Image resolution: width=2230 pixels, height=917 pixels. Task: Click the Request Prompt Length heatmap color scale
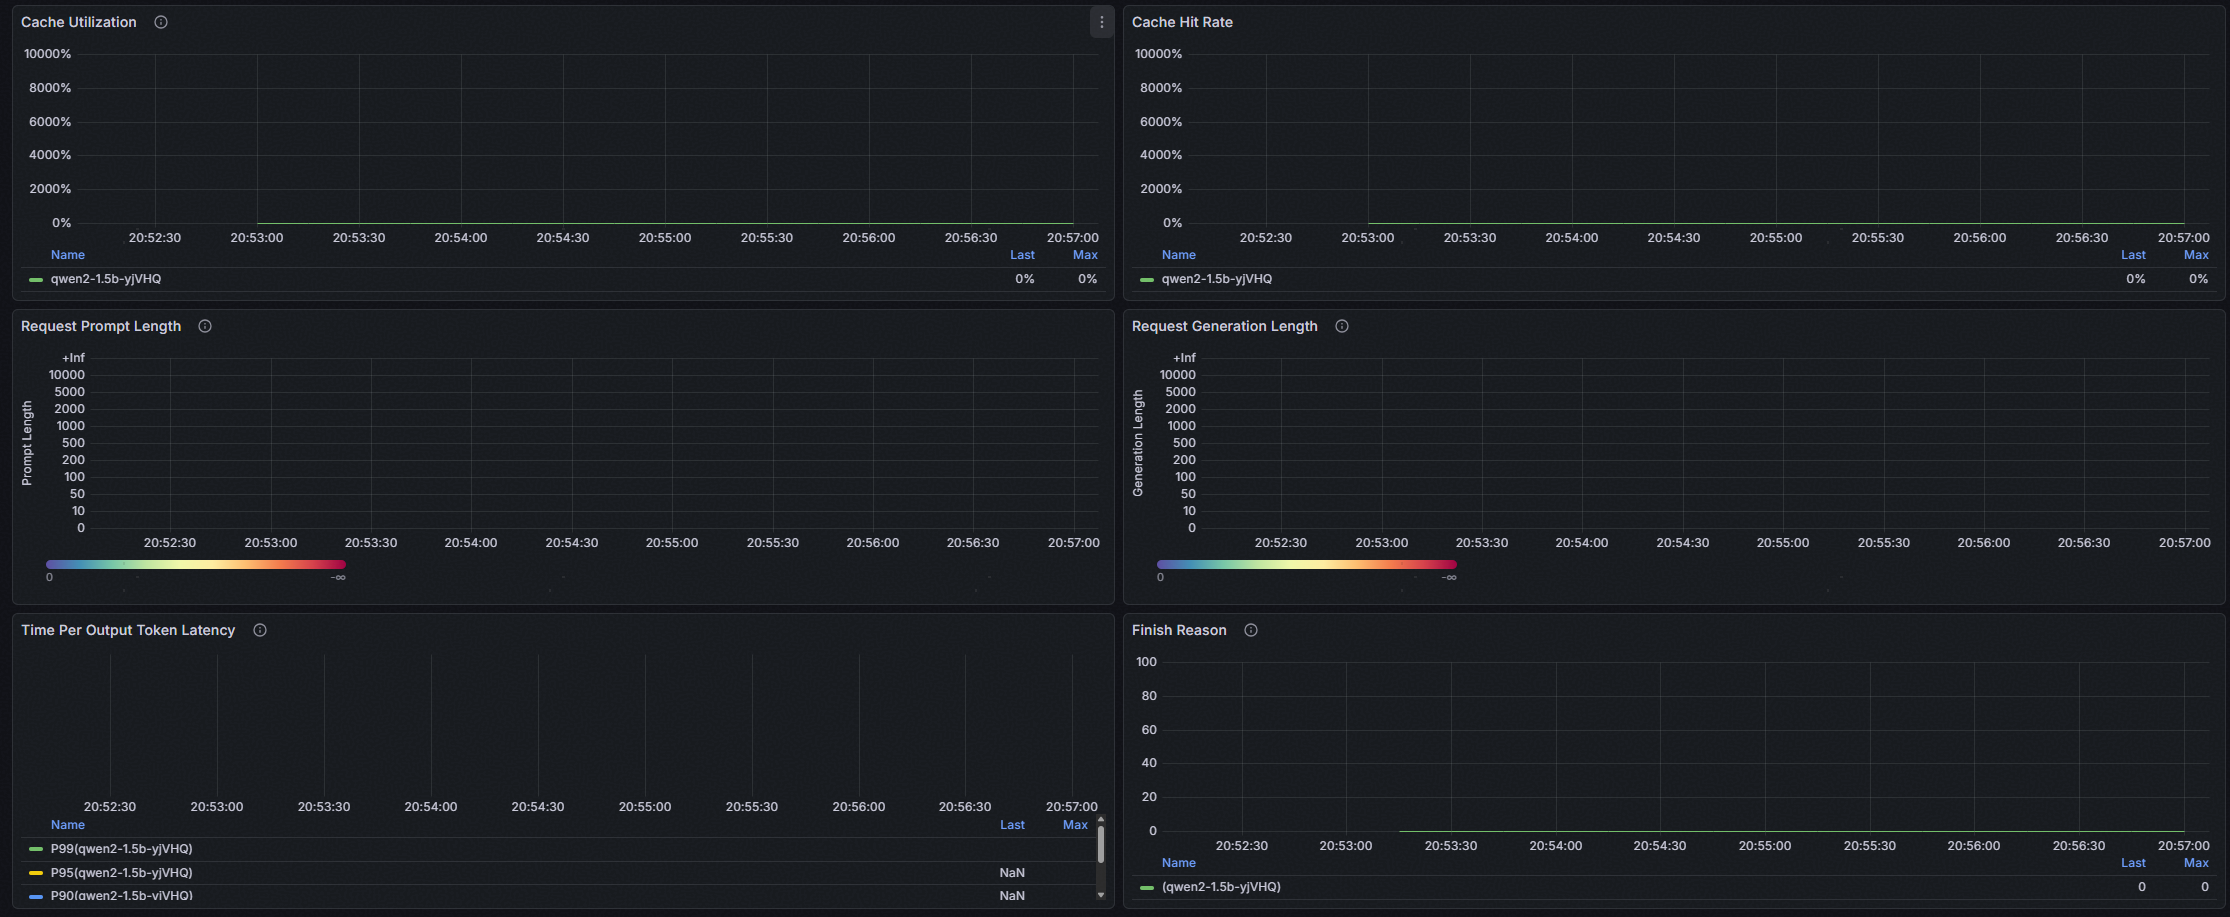(196, 565)
